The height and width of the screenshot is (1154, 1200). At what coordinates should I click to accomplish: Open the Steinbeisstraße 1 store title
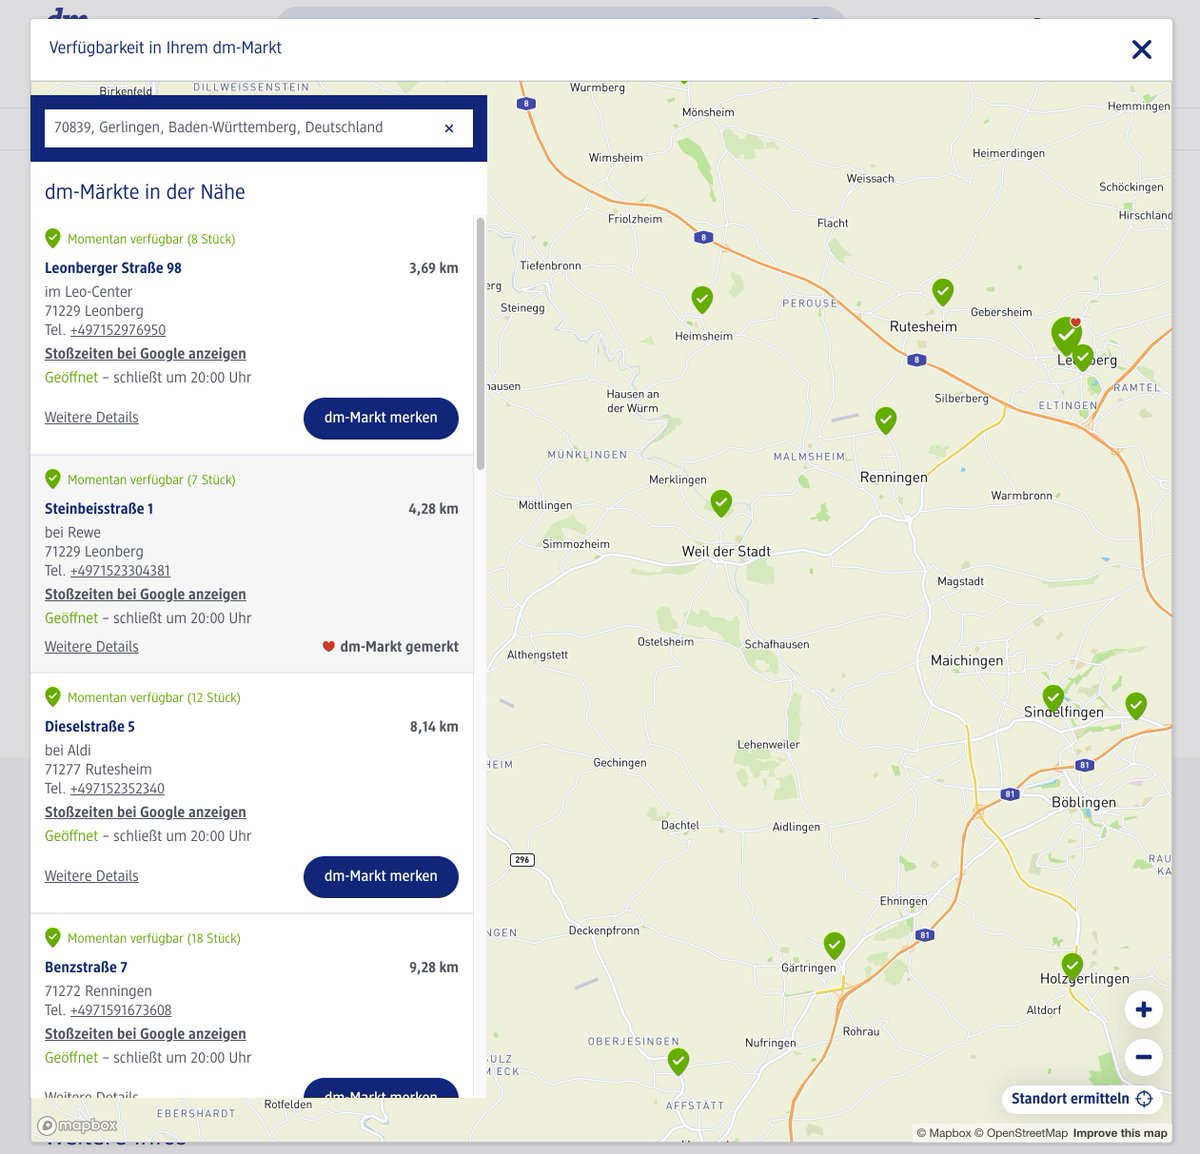pyautogui.click(x=99, y=509)
